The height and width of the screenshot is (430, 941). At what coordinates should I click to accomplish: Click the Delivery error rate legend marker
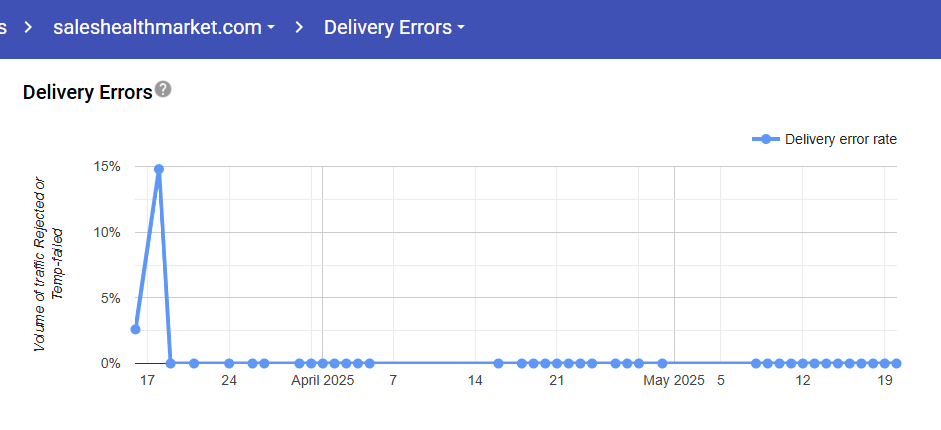click(766, 140)
